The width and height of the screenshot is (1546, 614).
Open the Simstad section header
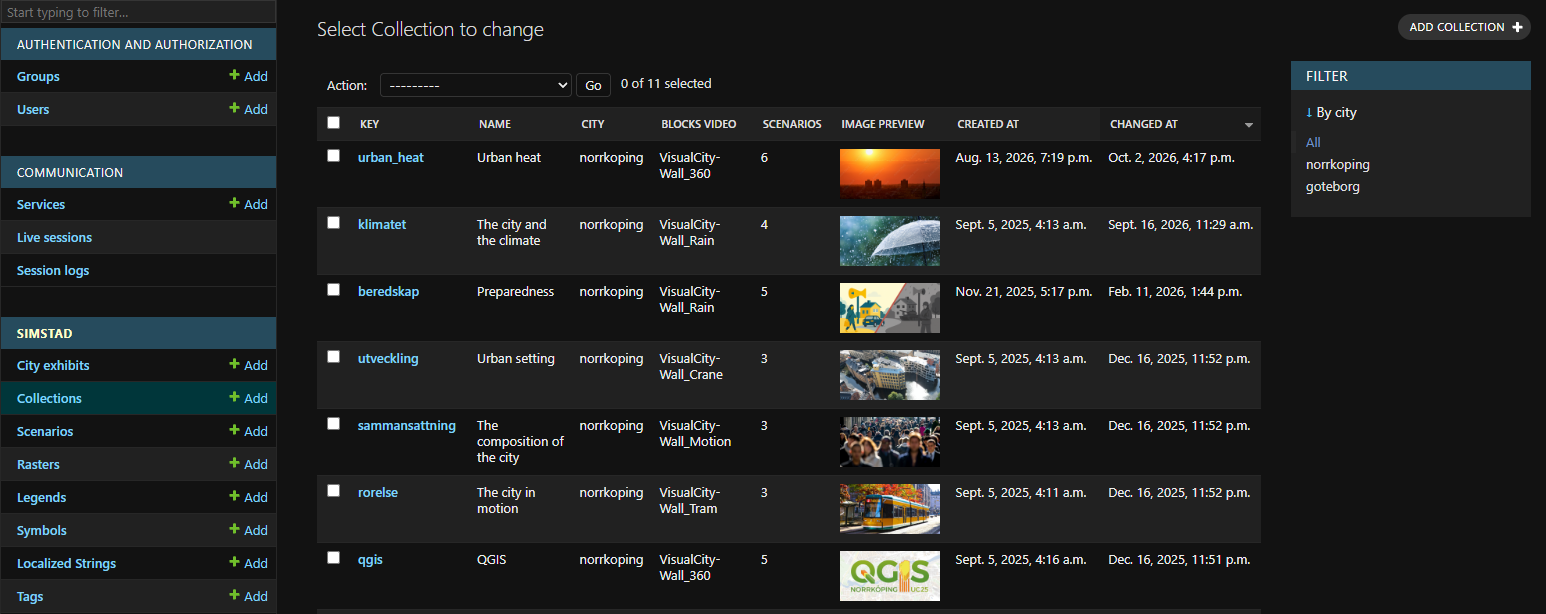click(x=45, y=333)
